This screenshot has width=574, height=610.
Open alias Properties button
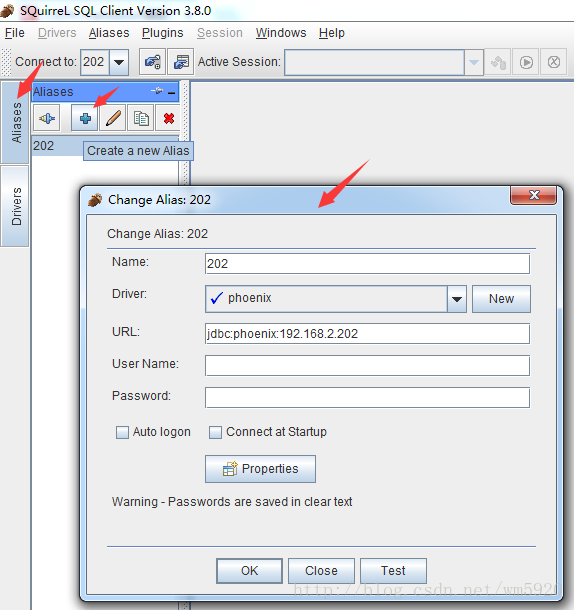click(260, 469)
